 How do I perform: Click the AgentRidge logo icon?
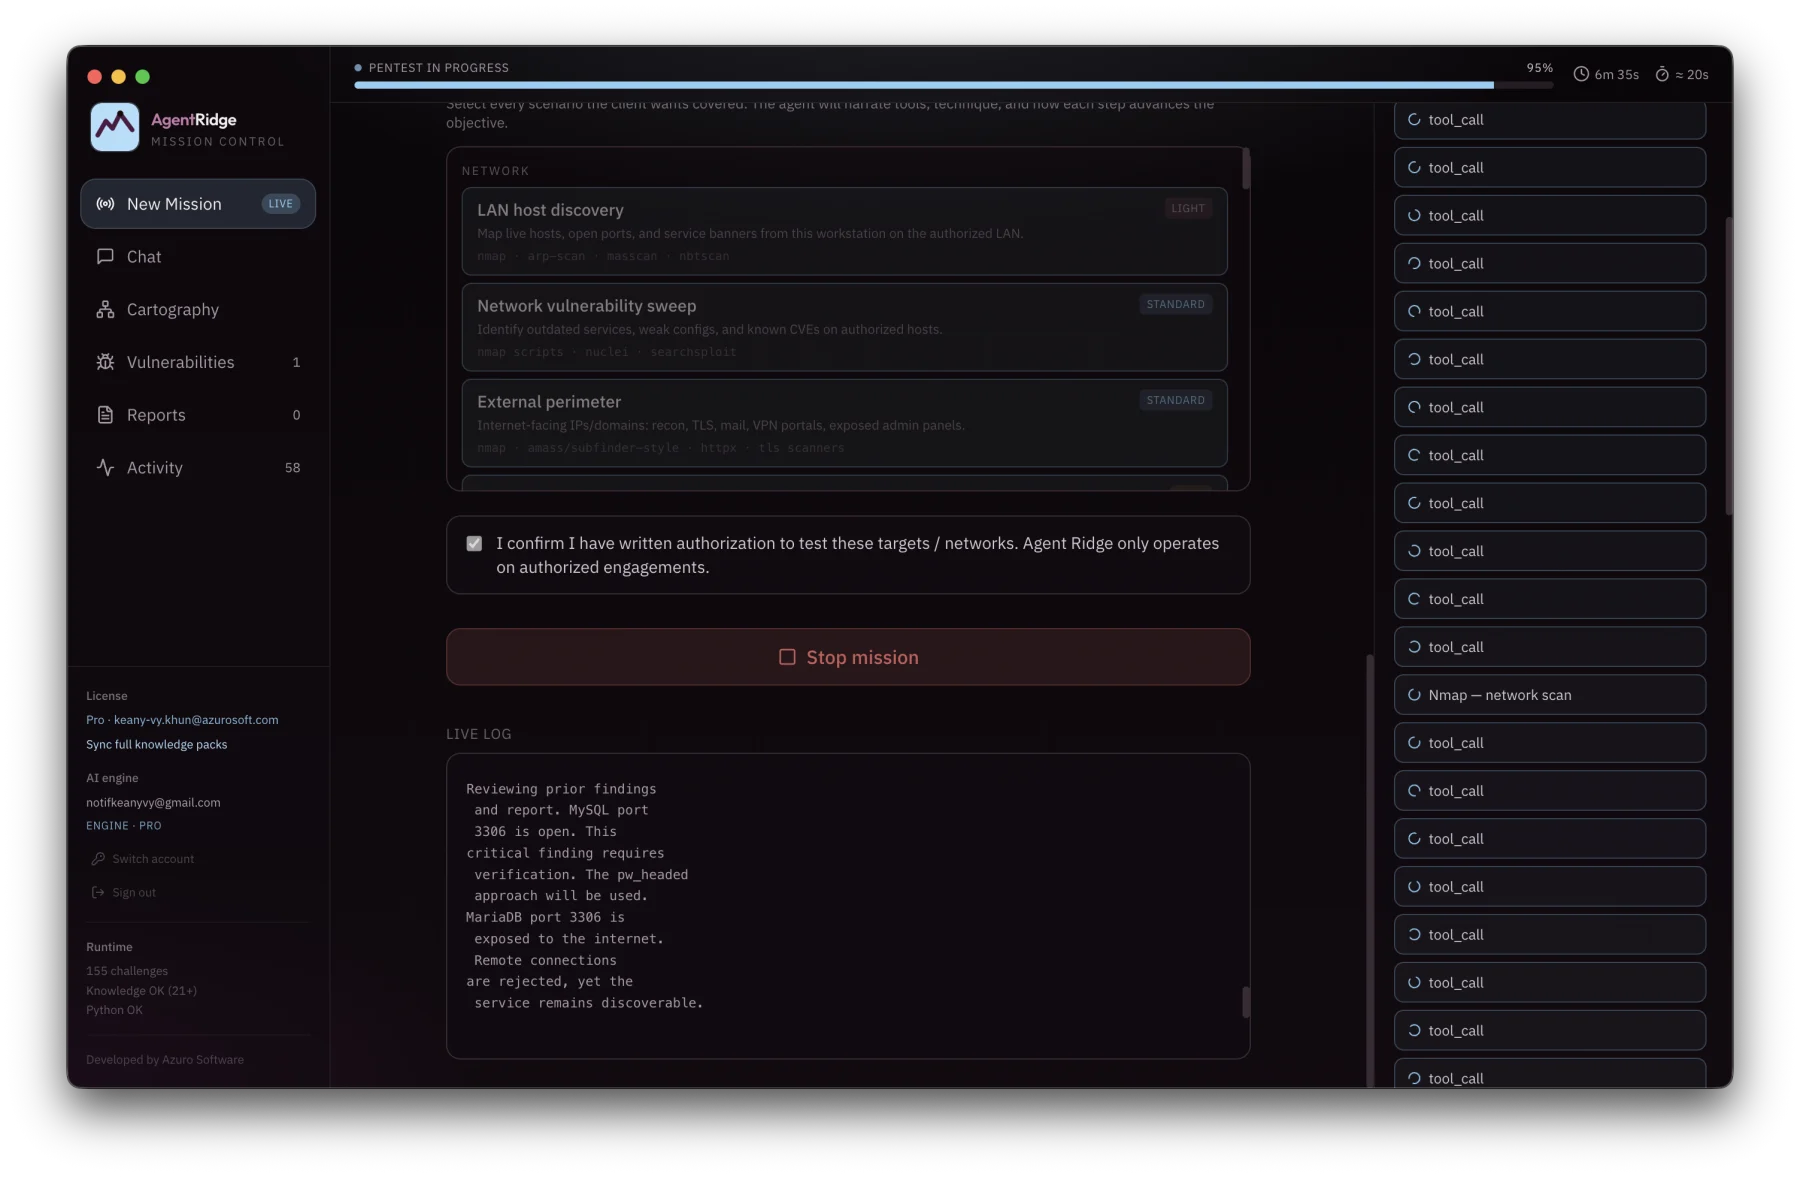click(x=114, y=127)
